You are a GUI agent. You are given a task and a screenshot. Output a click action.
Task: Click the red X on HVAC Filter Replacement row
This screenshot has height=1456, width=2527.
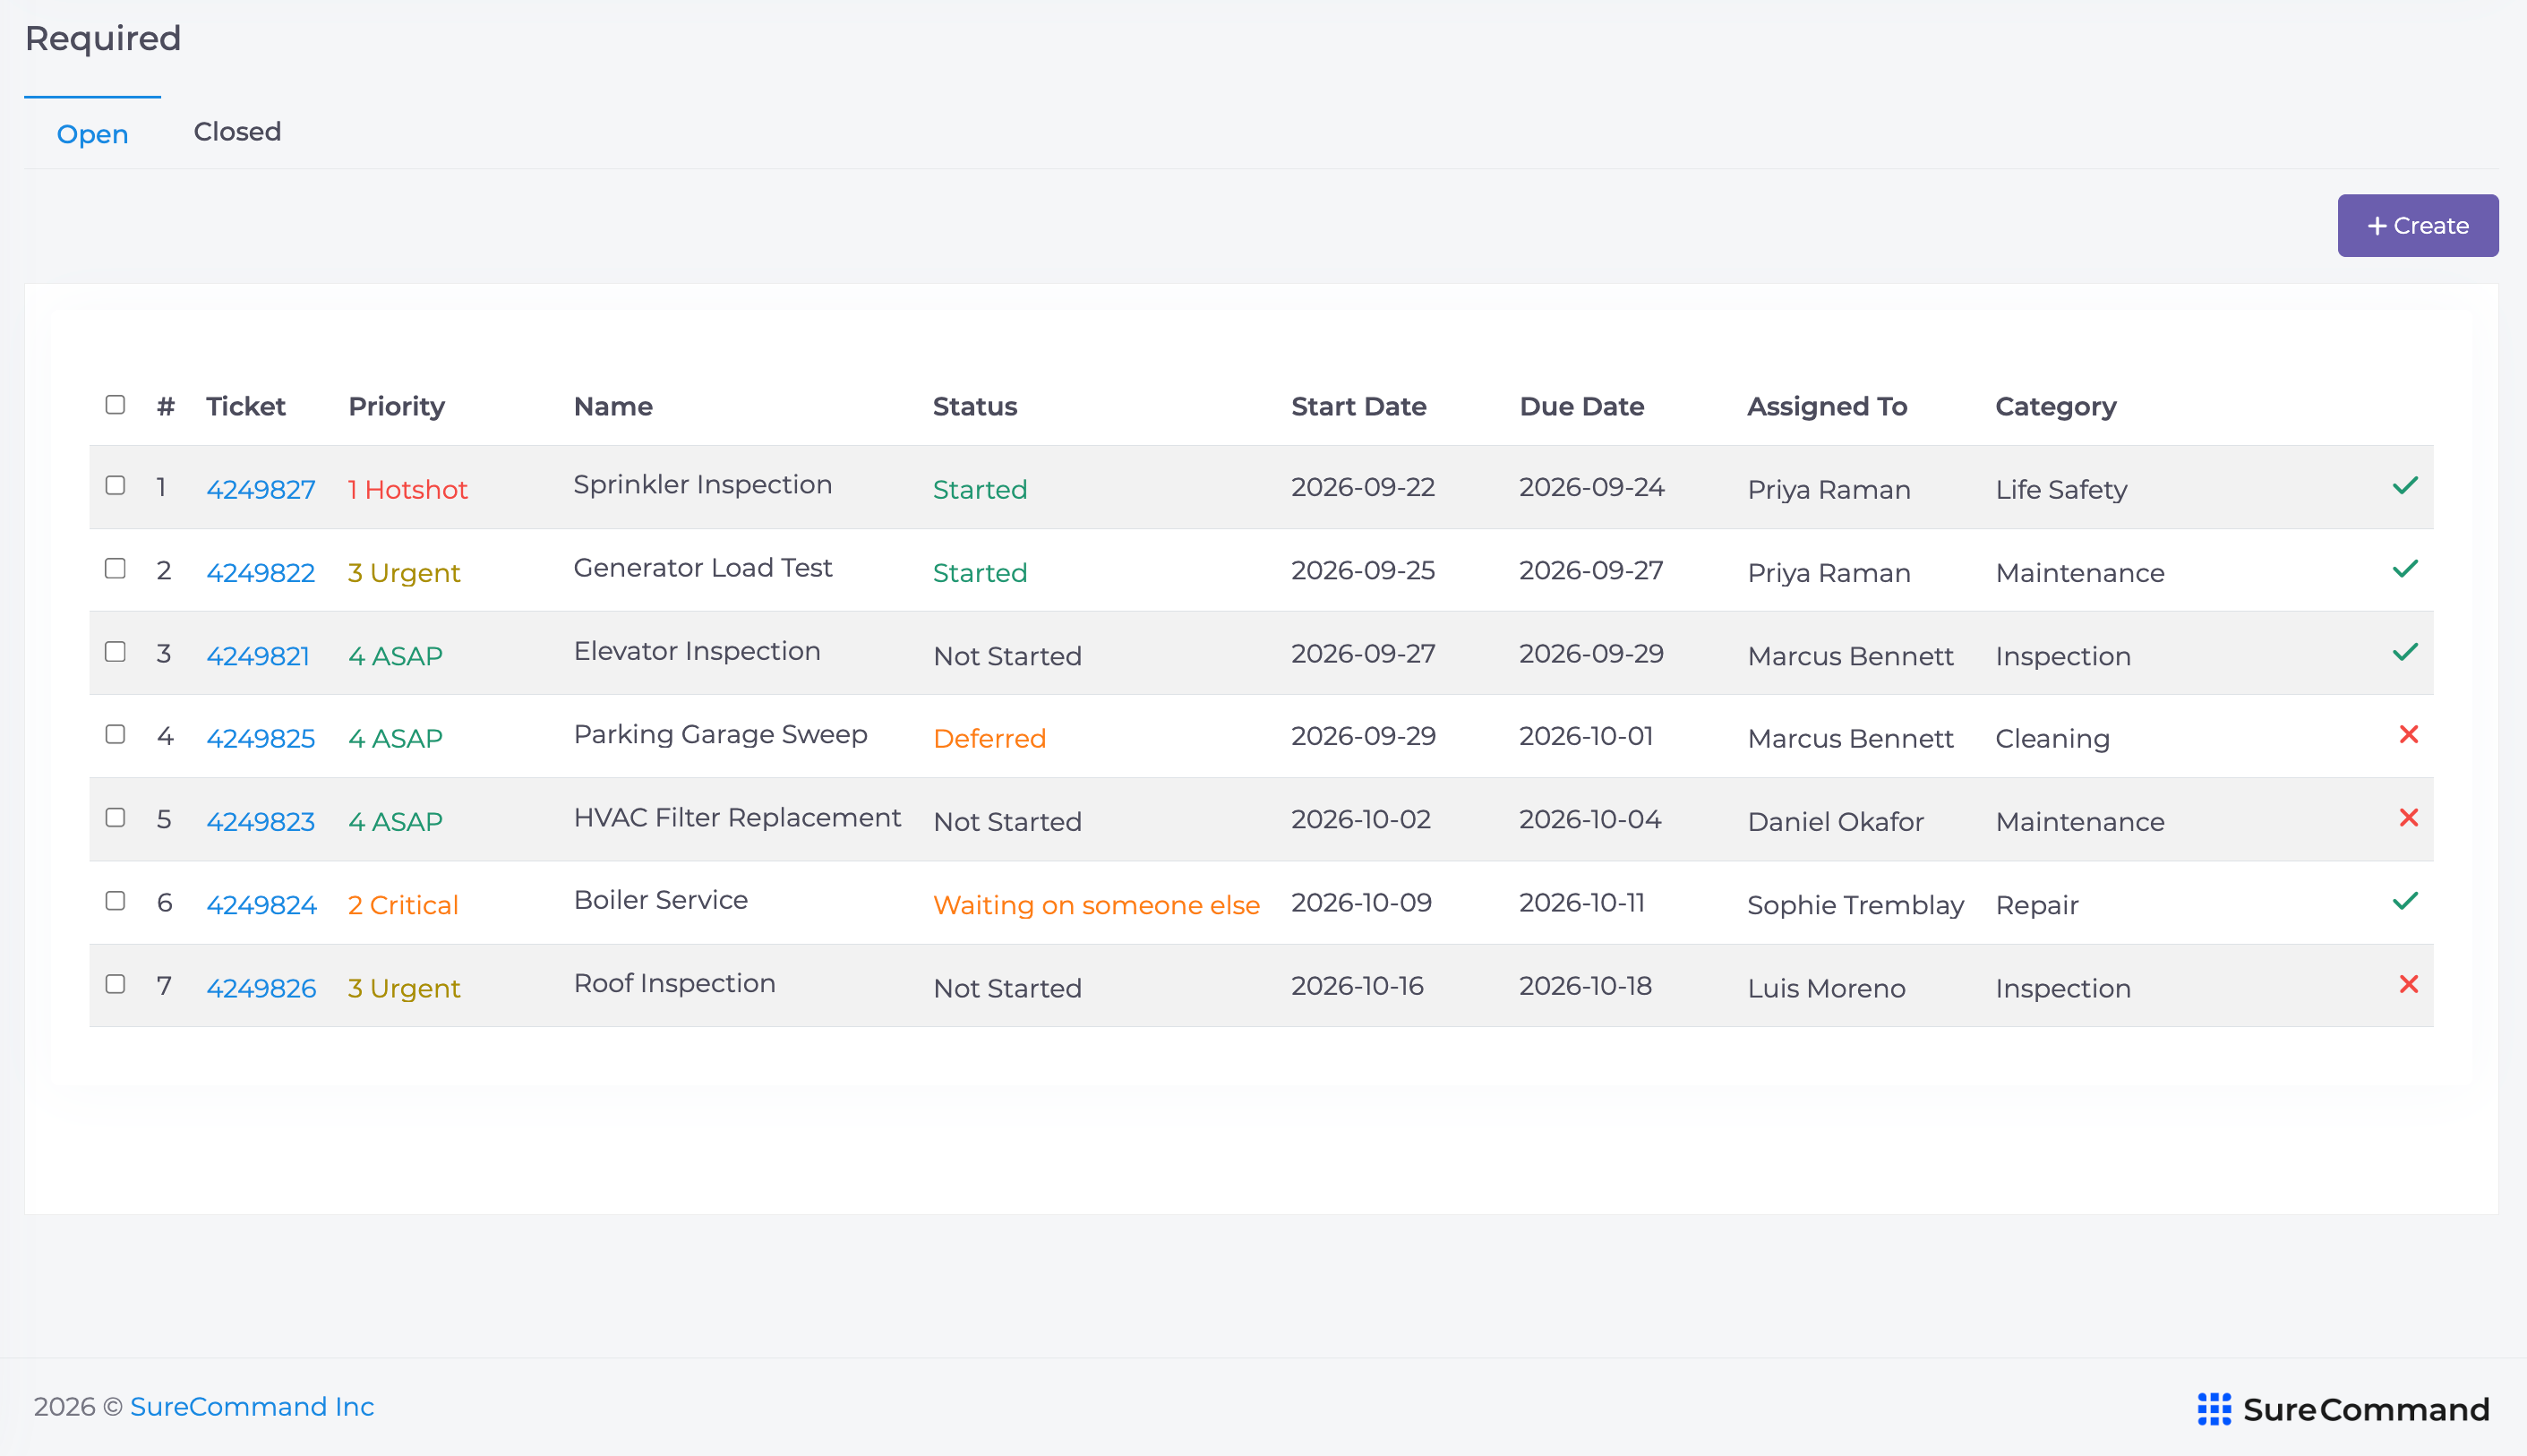(x=2408, y=818)
